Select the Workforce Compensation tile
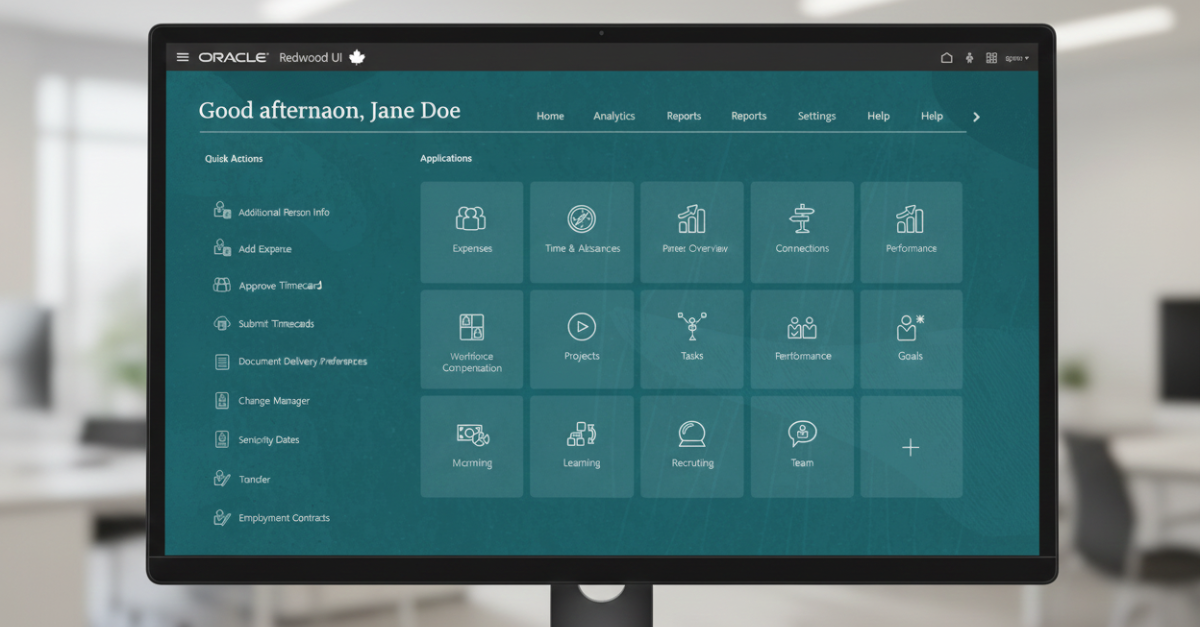 click(x=471, y=339)
